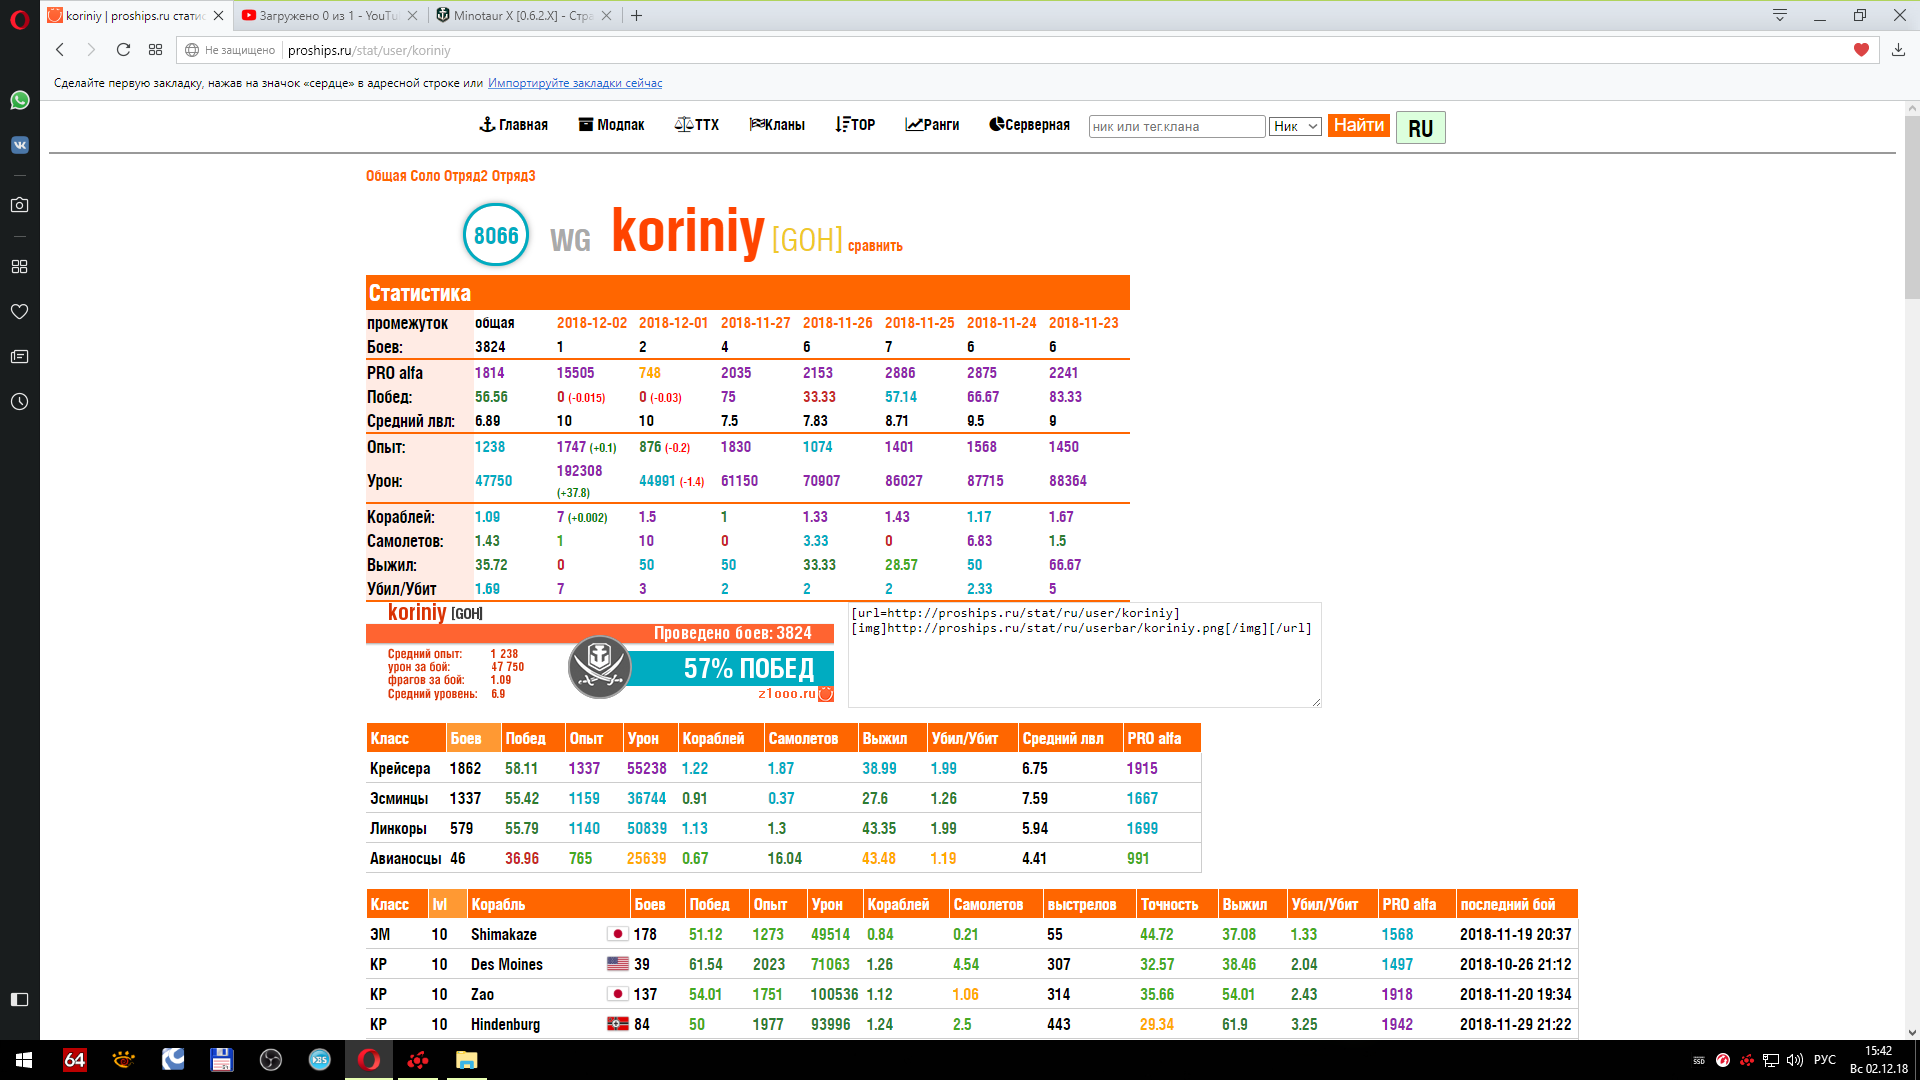Open the history clock sidebar icon
The width and height of the screenshot is (1920, 1080).
19,402
